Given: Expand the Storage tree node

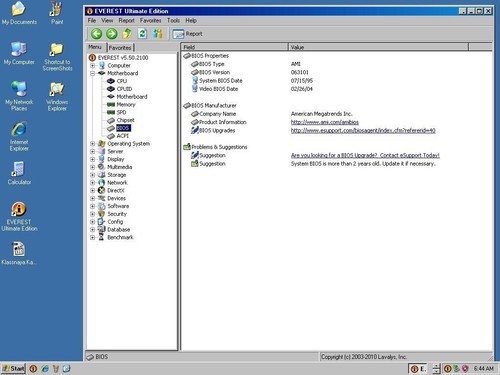Looking at the screenshot, I should click(93, 175).
